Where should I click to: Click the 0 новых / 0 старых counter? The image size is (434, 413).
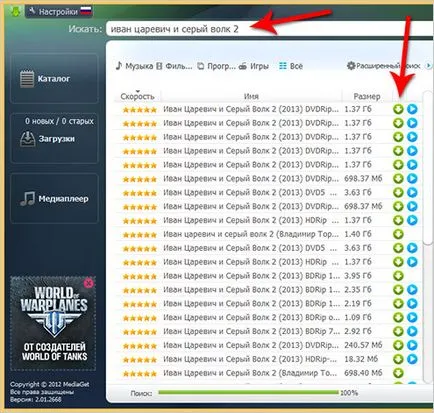pyautogui.click(x=59, y=121)
